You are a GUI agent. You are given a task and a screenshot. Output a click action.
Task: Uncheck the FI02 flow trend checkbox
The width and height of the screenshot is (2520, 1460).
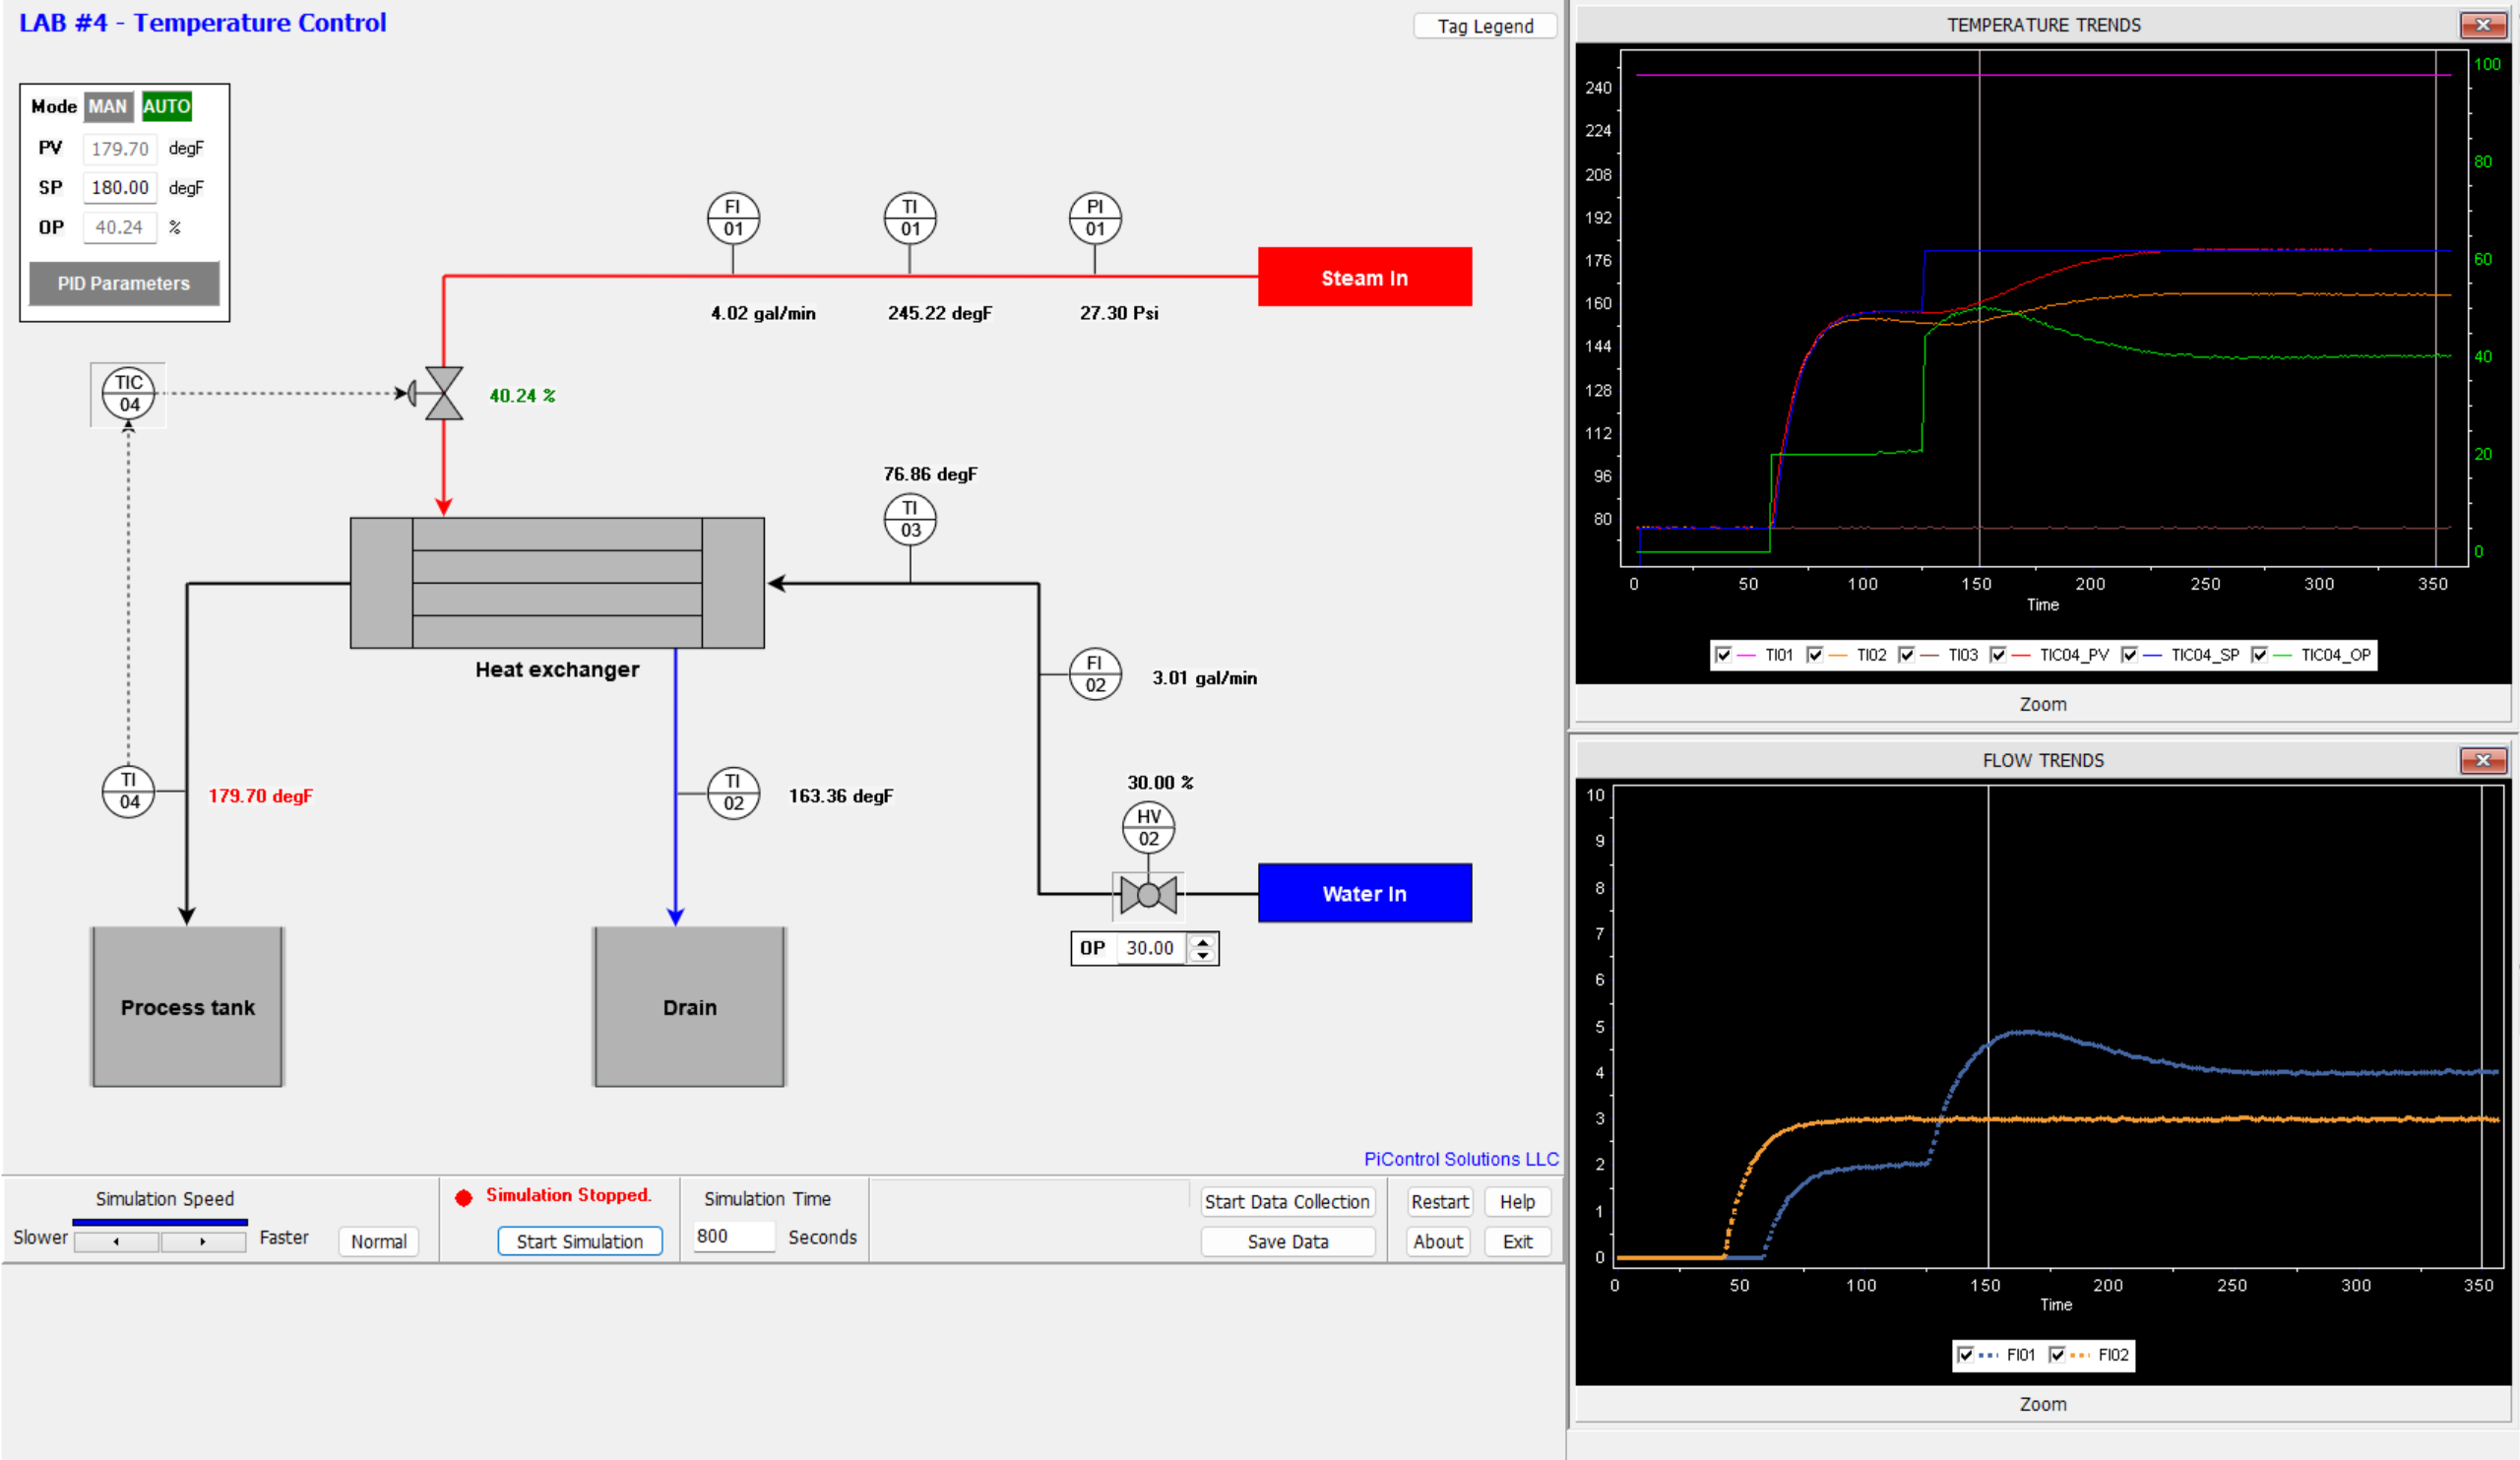point(2057,1355)
